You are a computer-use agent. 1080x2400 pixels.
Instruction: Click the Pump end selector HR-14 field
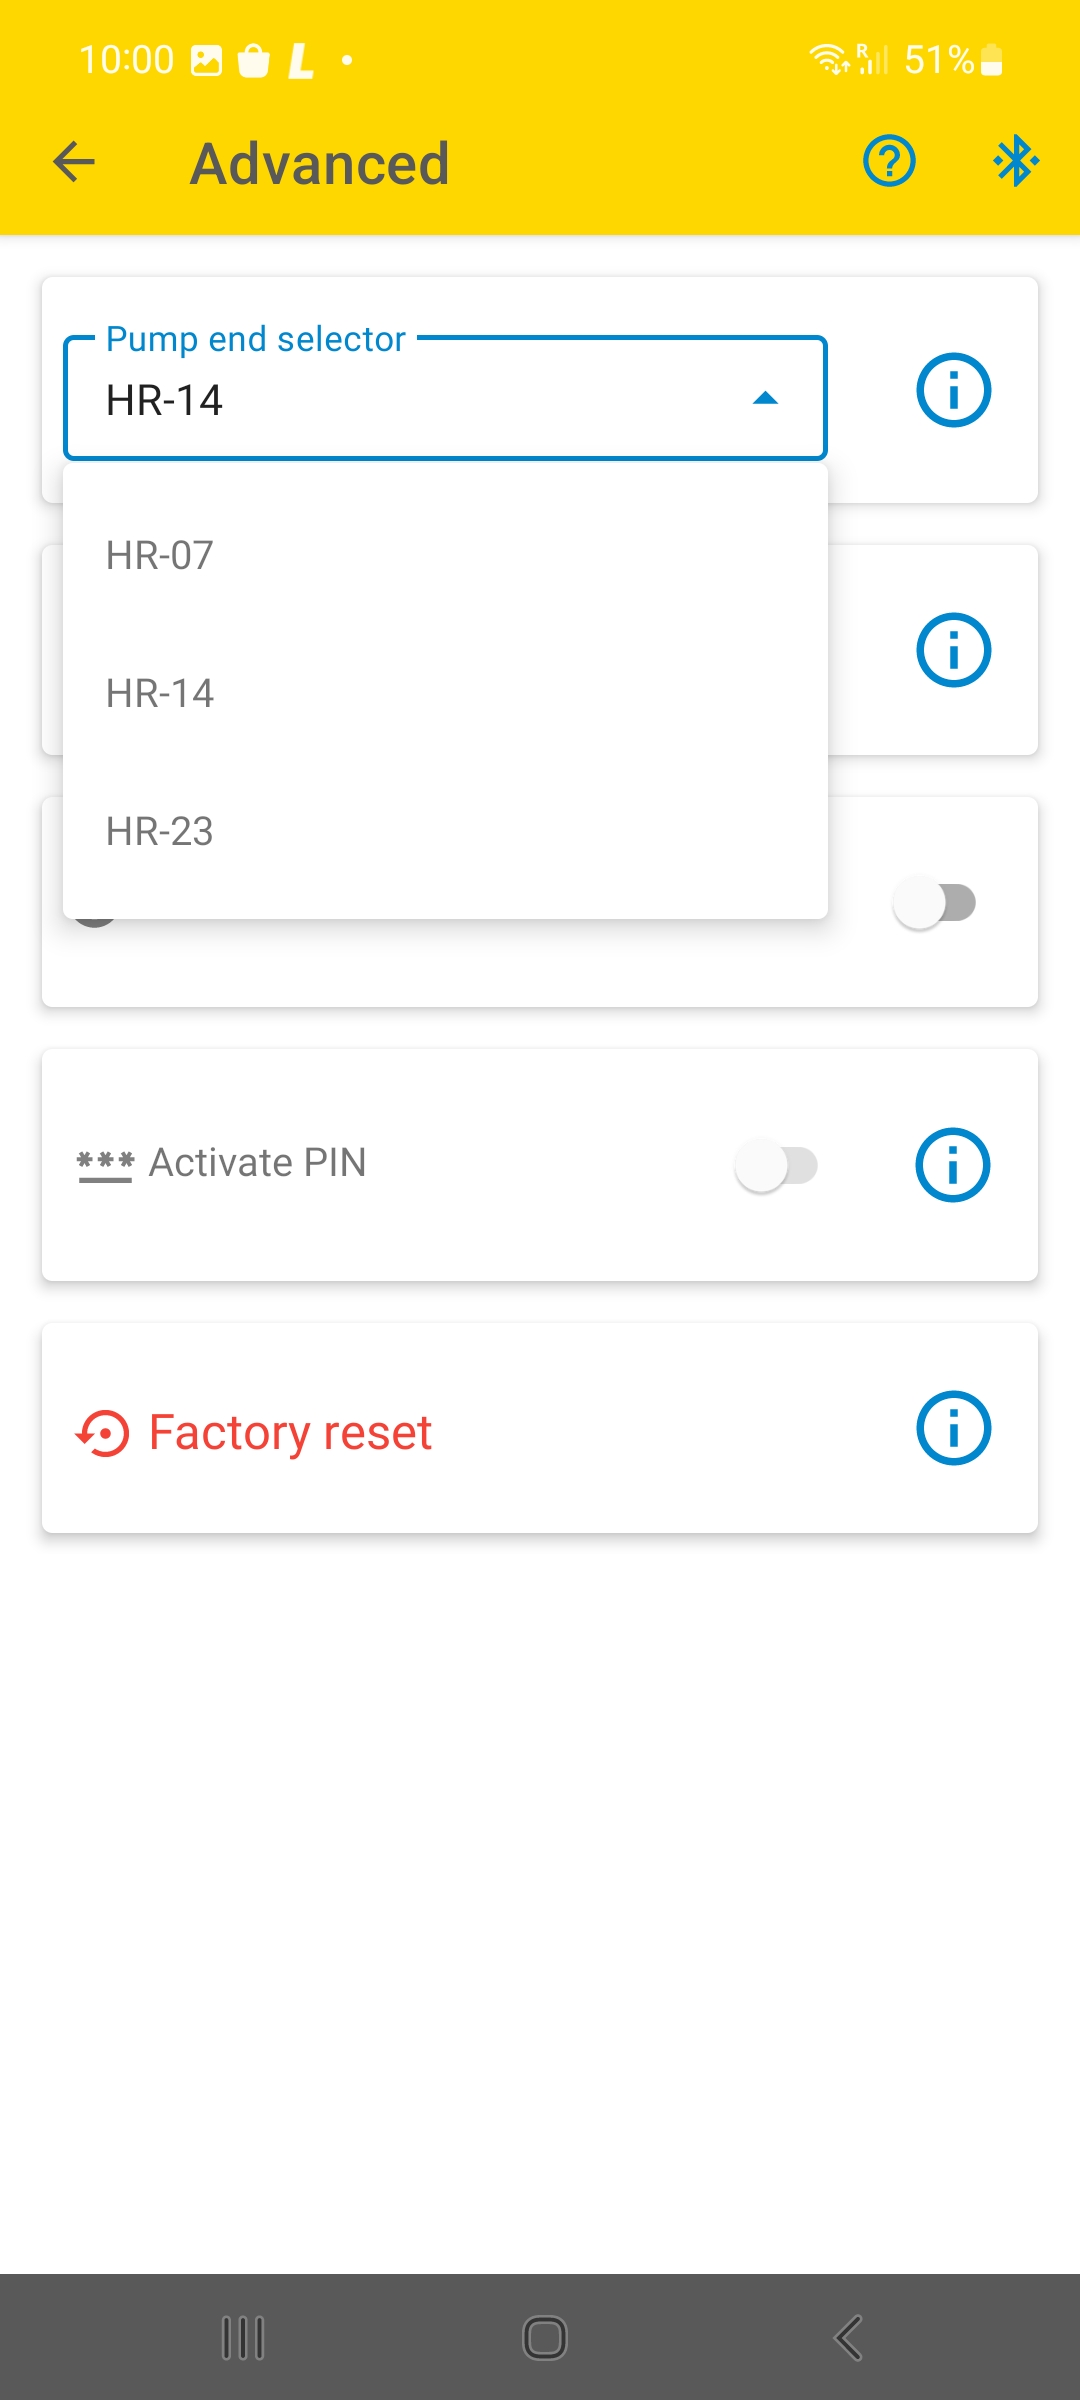tap(445, 398)
